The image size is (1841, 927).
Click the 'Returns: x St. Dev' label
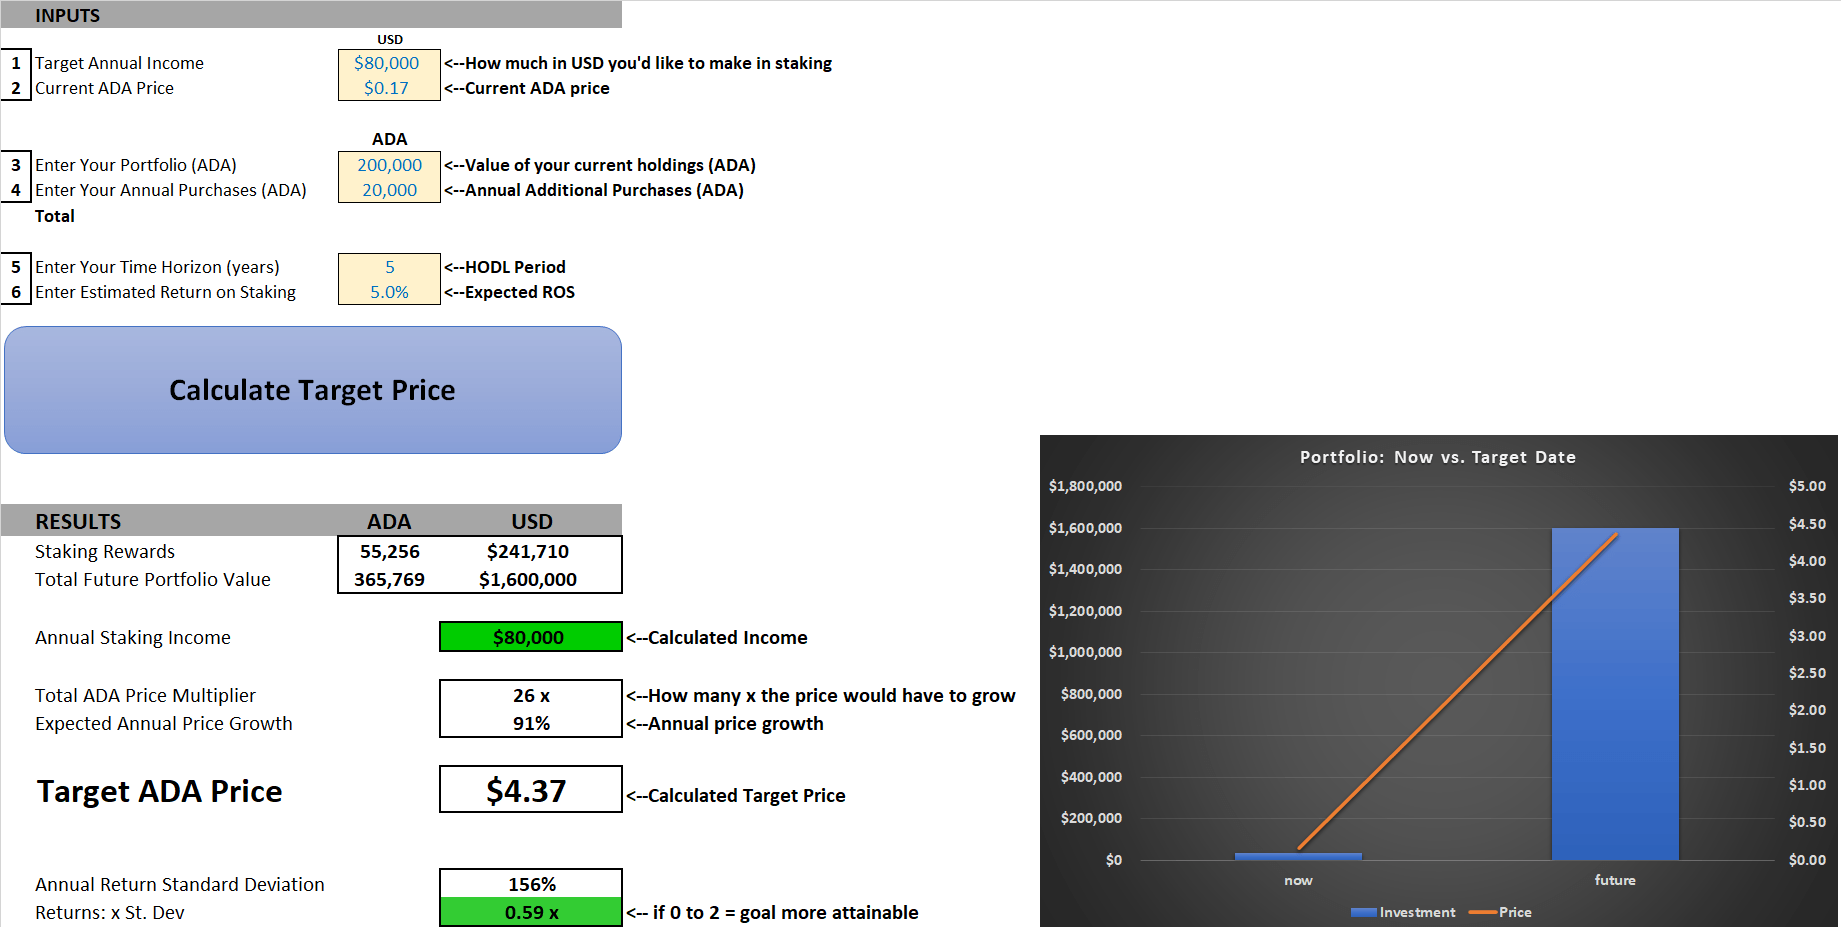[110, 912]
